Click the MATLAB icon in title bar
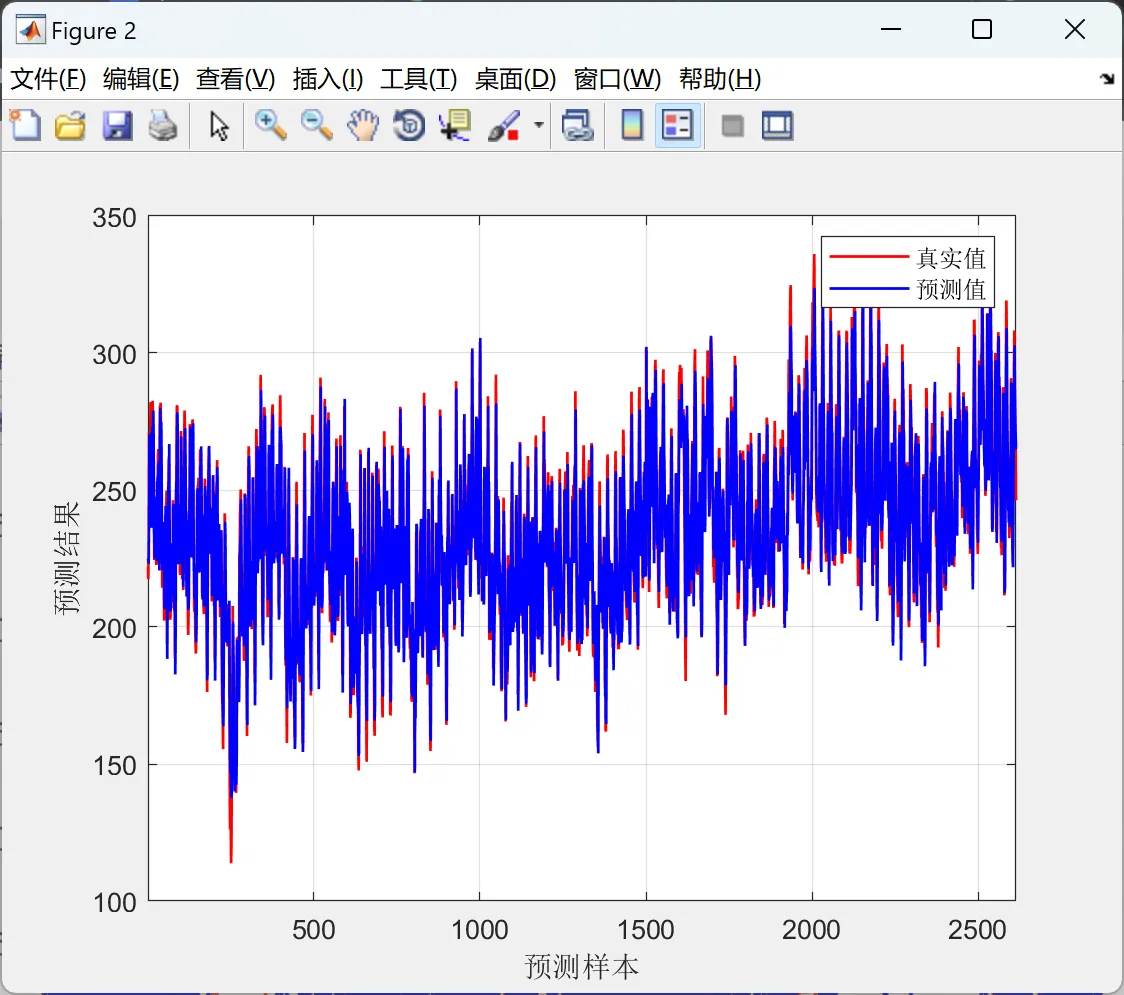 [31, 30]
